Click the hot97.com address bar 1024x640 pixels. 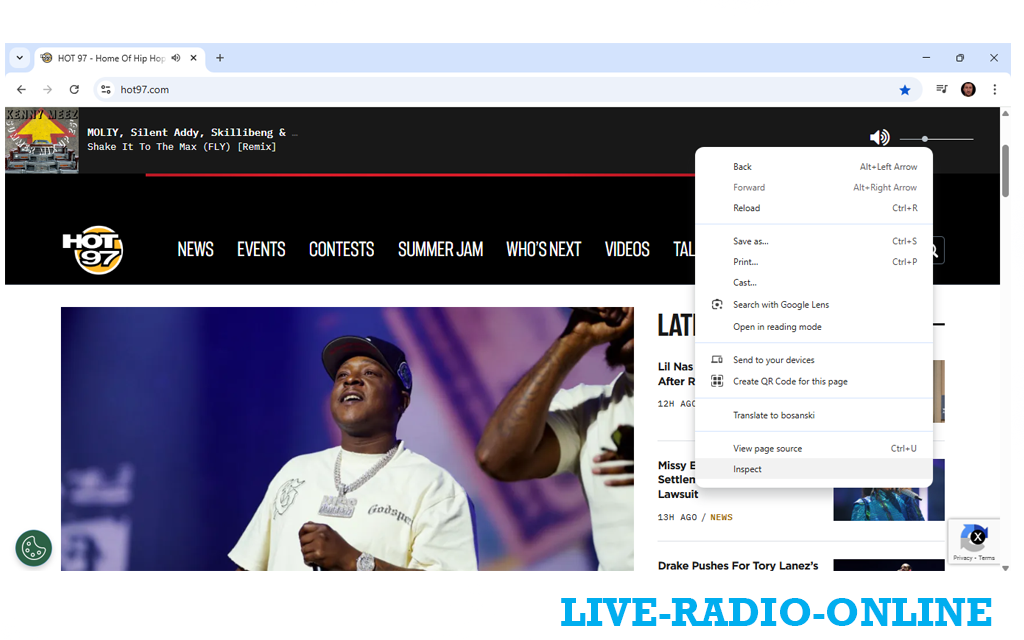[500, 89]
